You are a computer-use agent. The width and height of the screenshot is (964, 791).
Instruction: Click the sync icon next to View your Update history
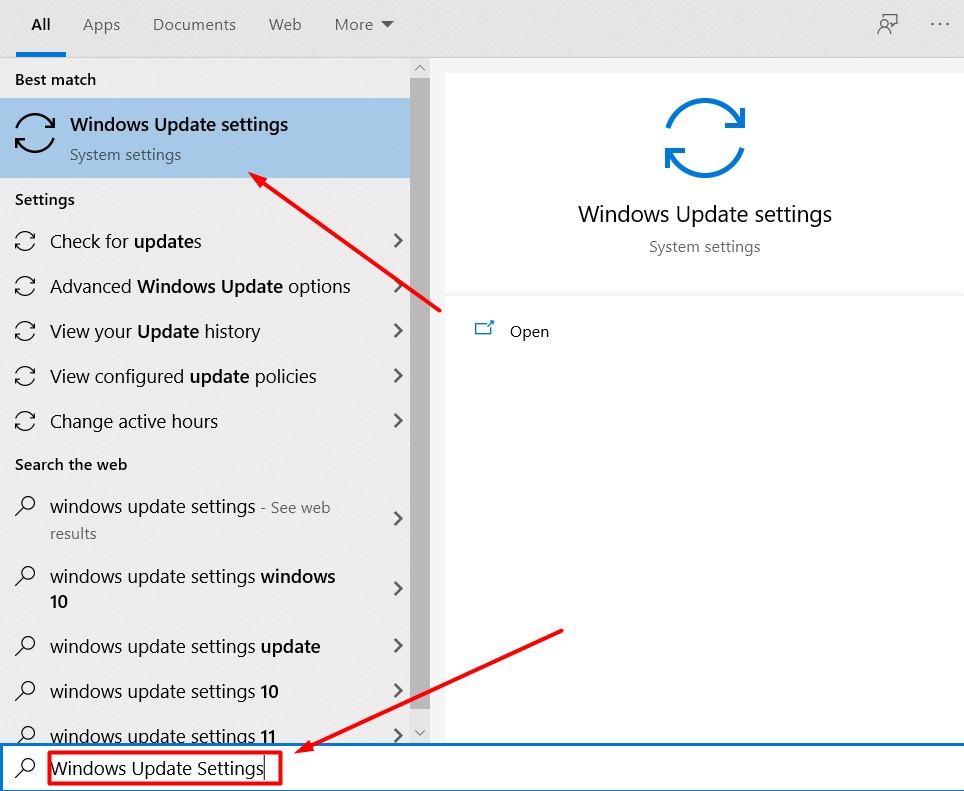[25, 331]
